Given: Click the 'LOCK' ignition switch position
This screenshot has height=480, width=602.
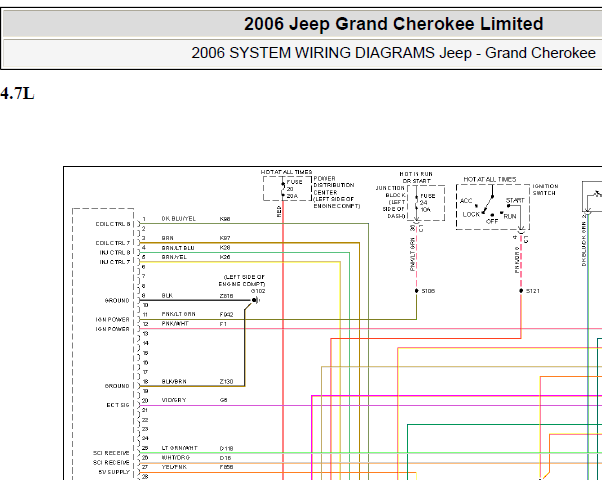Looking at the screenshot, I should click(x=471, y=214).
